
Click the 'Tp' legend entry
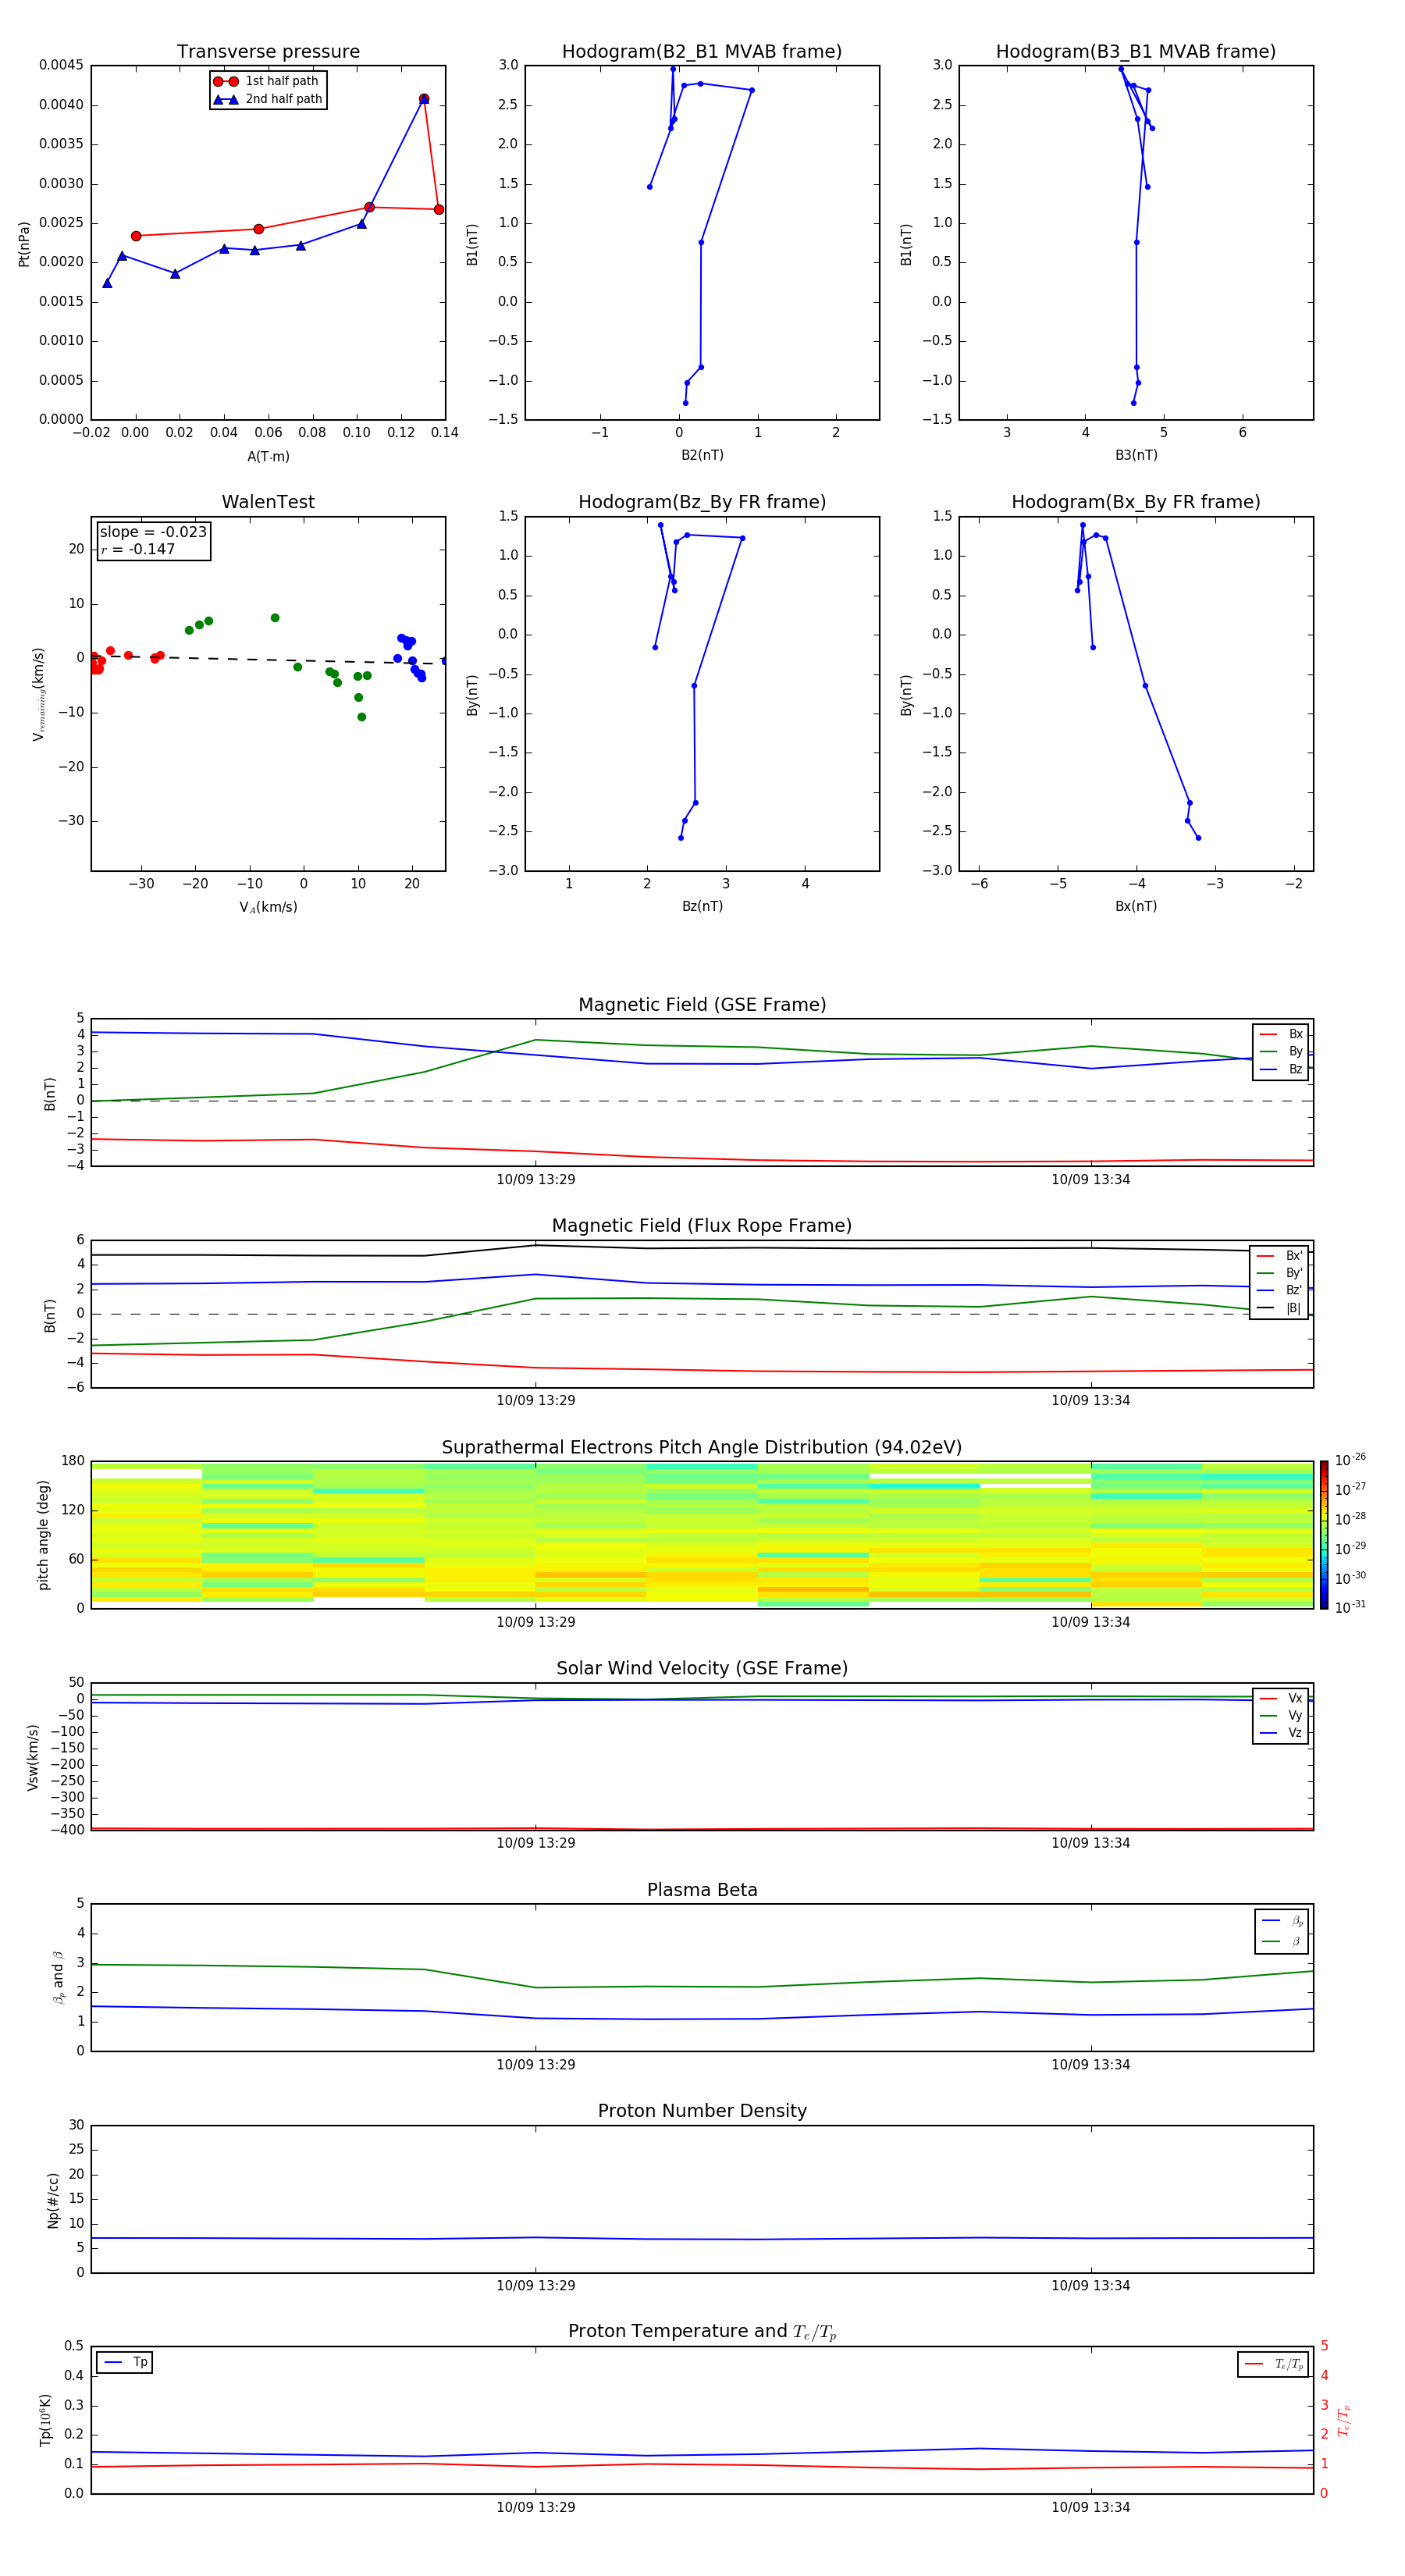click(x=125, y=2362)
